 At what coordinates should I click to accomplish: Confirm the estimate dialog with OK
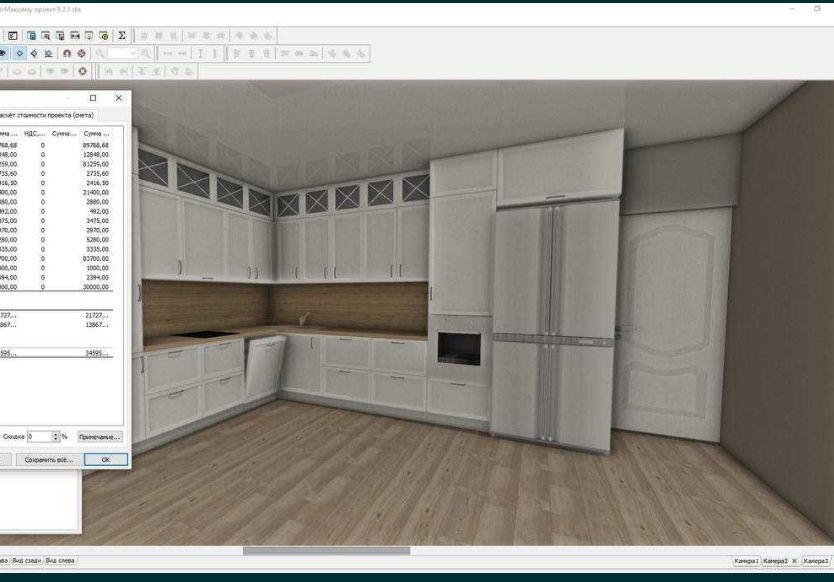point(106,460)
